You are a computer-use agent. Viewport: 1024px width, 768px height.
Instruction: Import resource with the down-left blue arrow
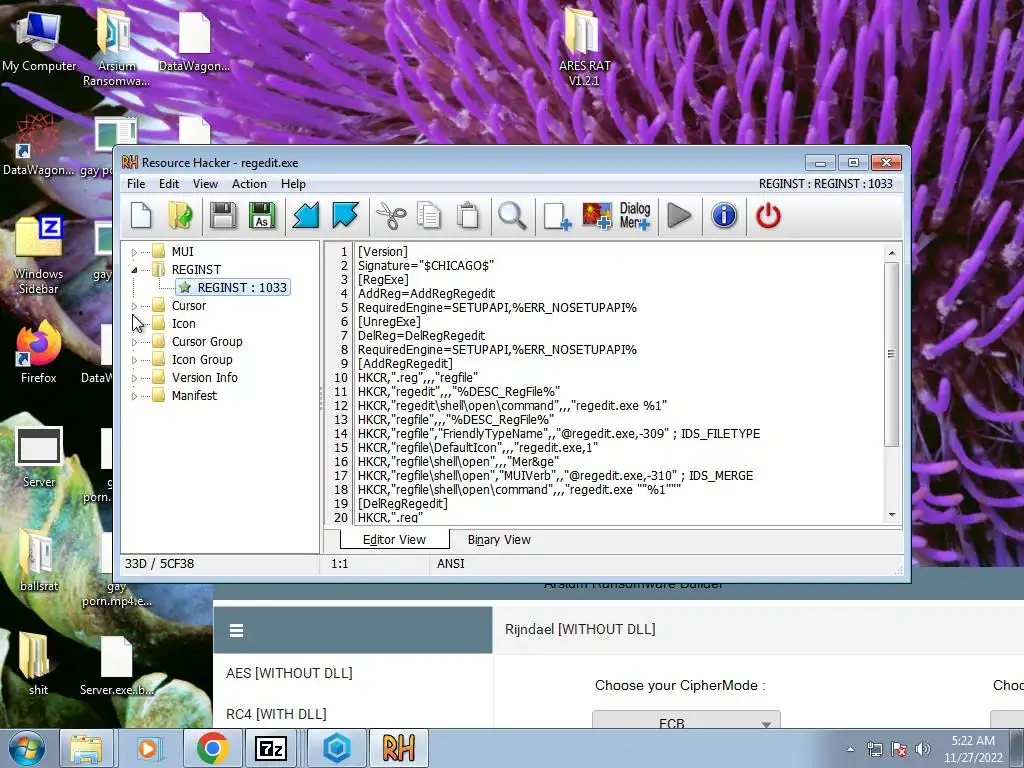pos(306,216)
